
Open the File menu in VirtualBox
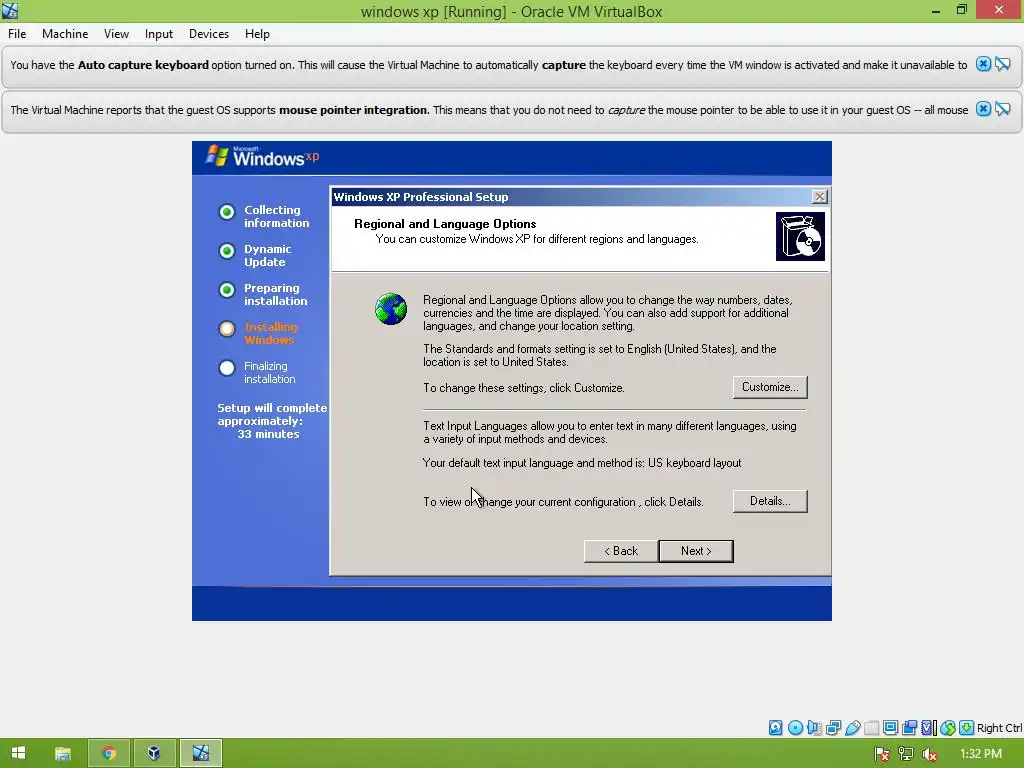pos(17,34)
